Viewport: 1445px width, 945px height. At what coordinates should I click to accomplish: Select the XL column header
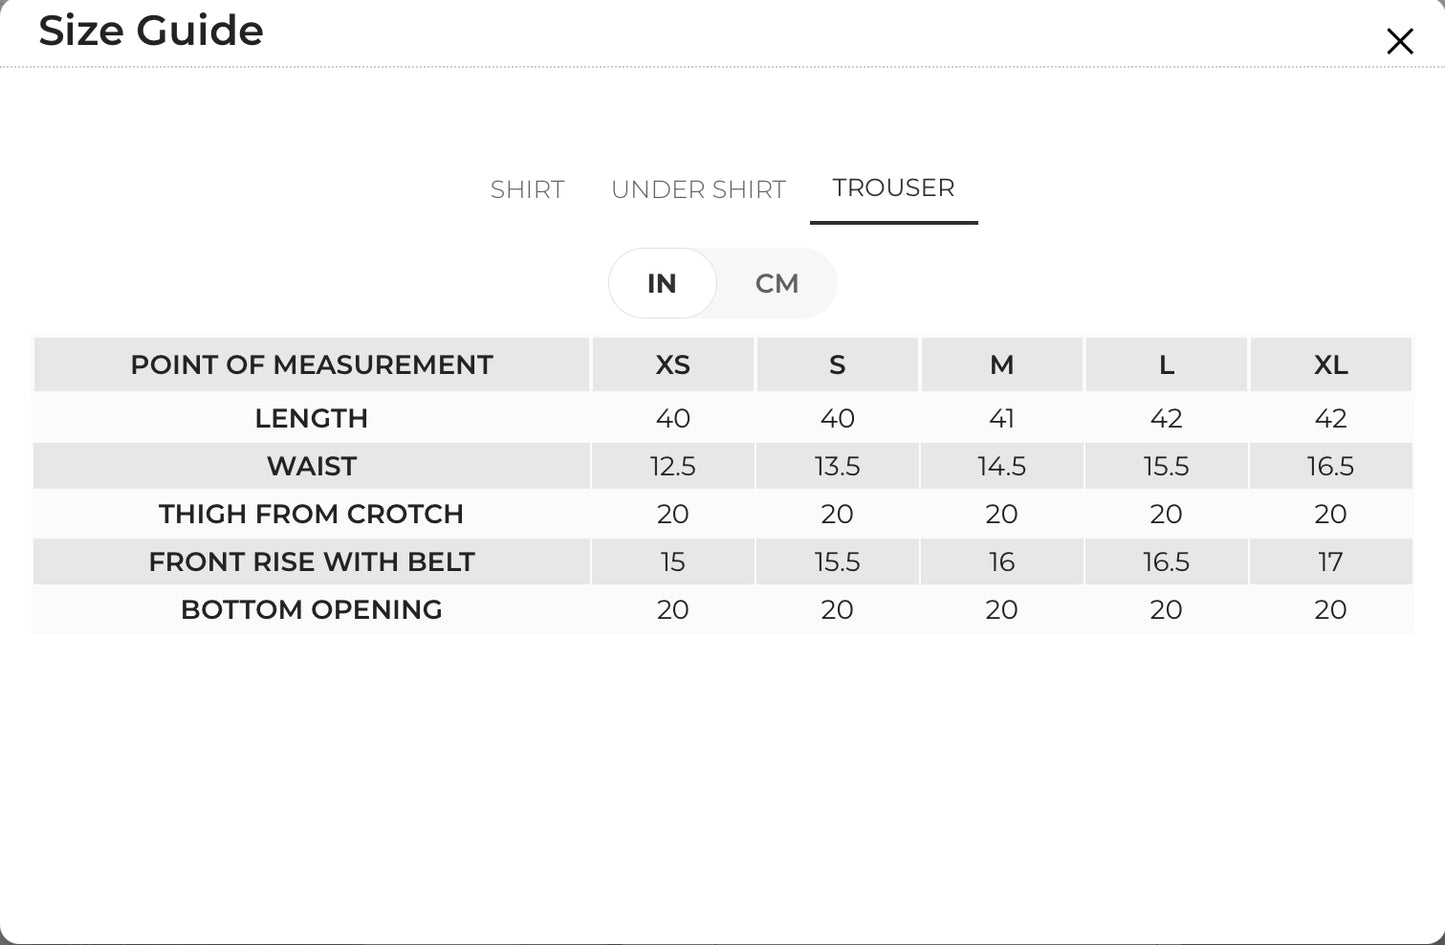1331,365
